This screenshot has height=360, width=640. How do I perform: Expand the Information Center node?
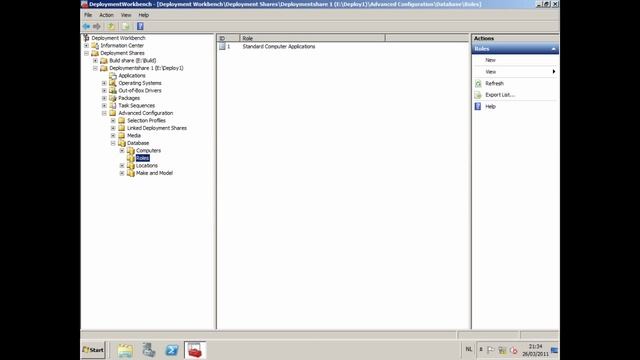[x=87, y=46]
